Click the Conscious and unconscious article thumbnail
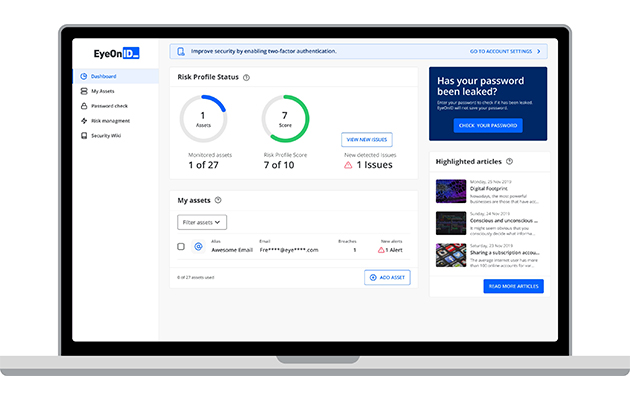 click(x=451, y=223)
